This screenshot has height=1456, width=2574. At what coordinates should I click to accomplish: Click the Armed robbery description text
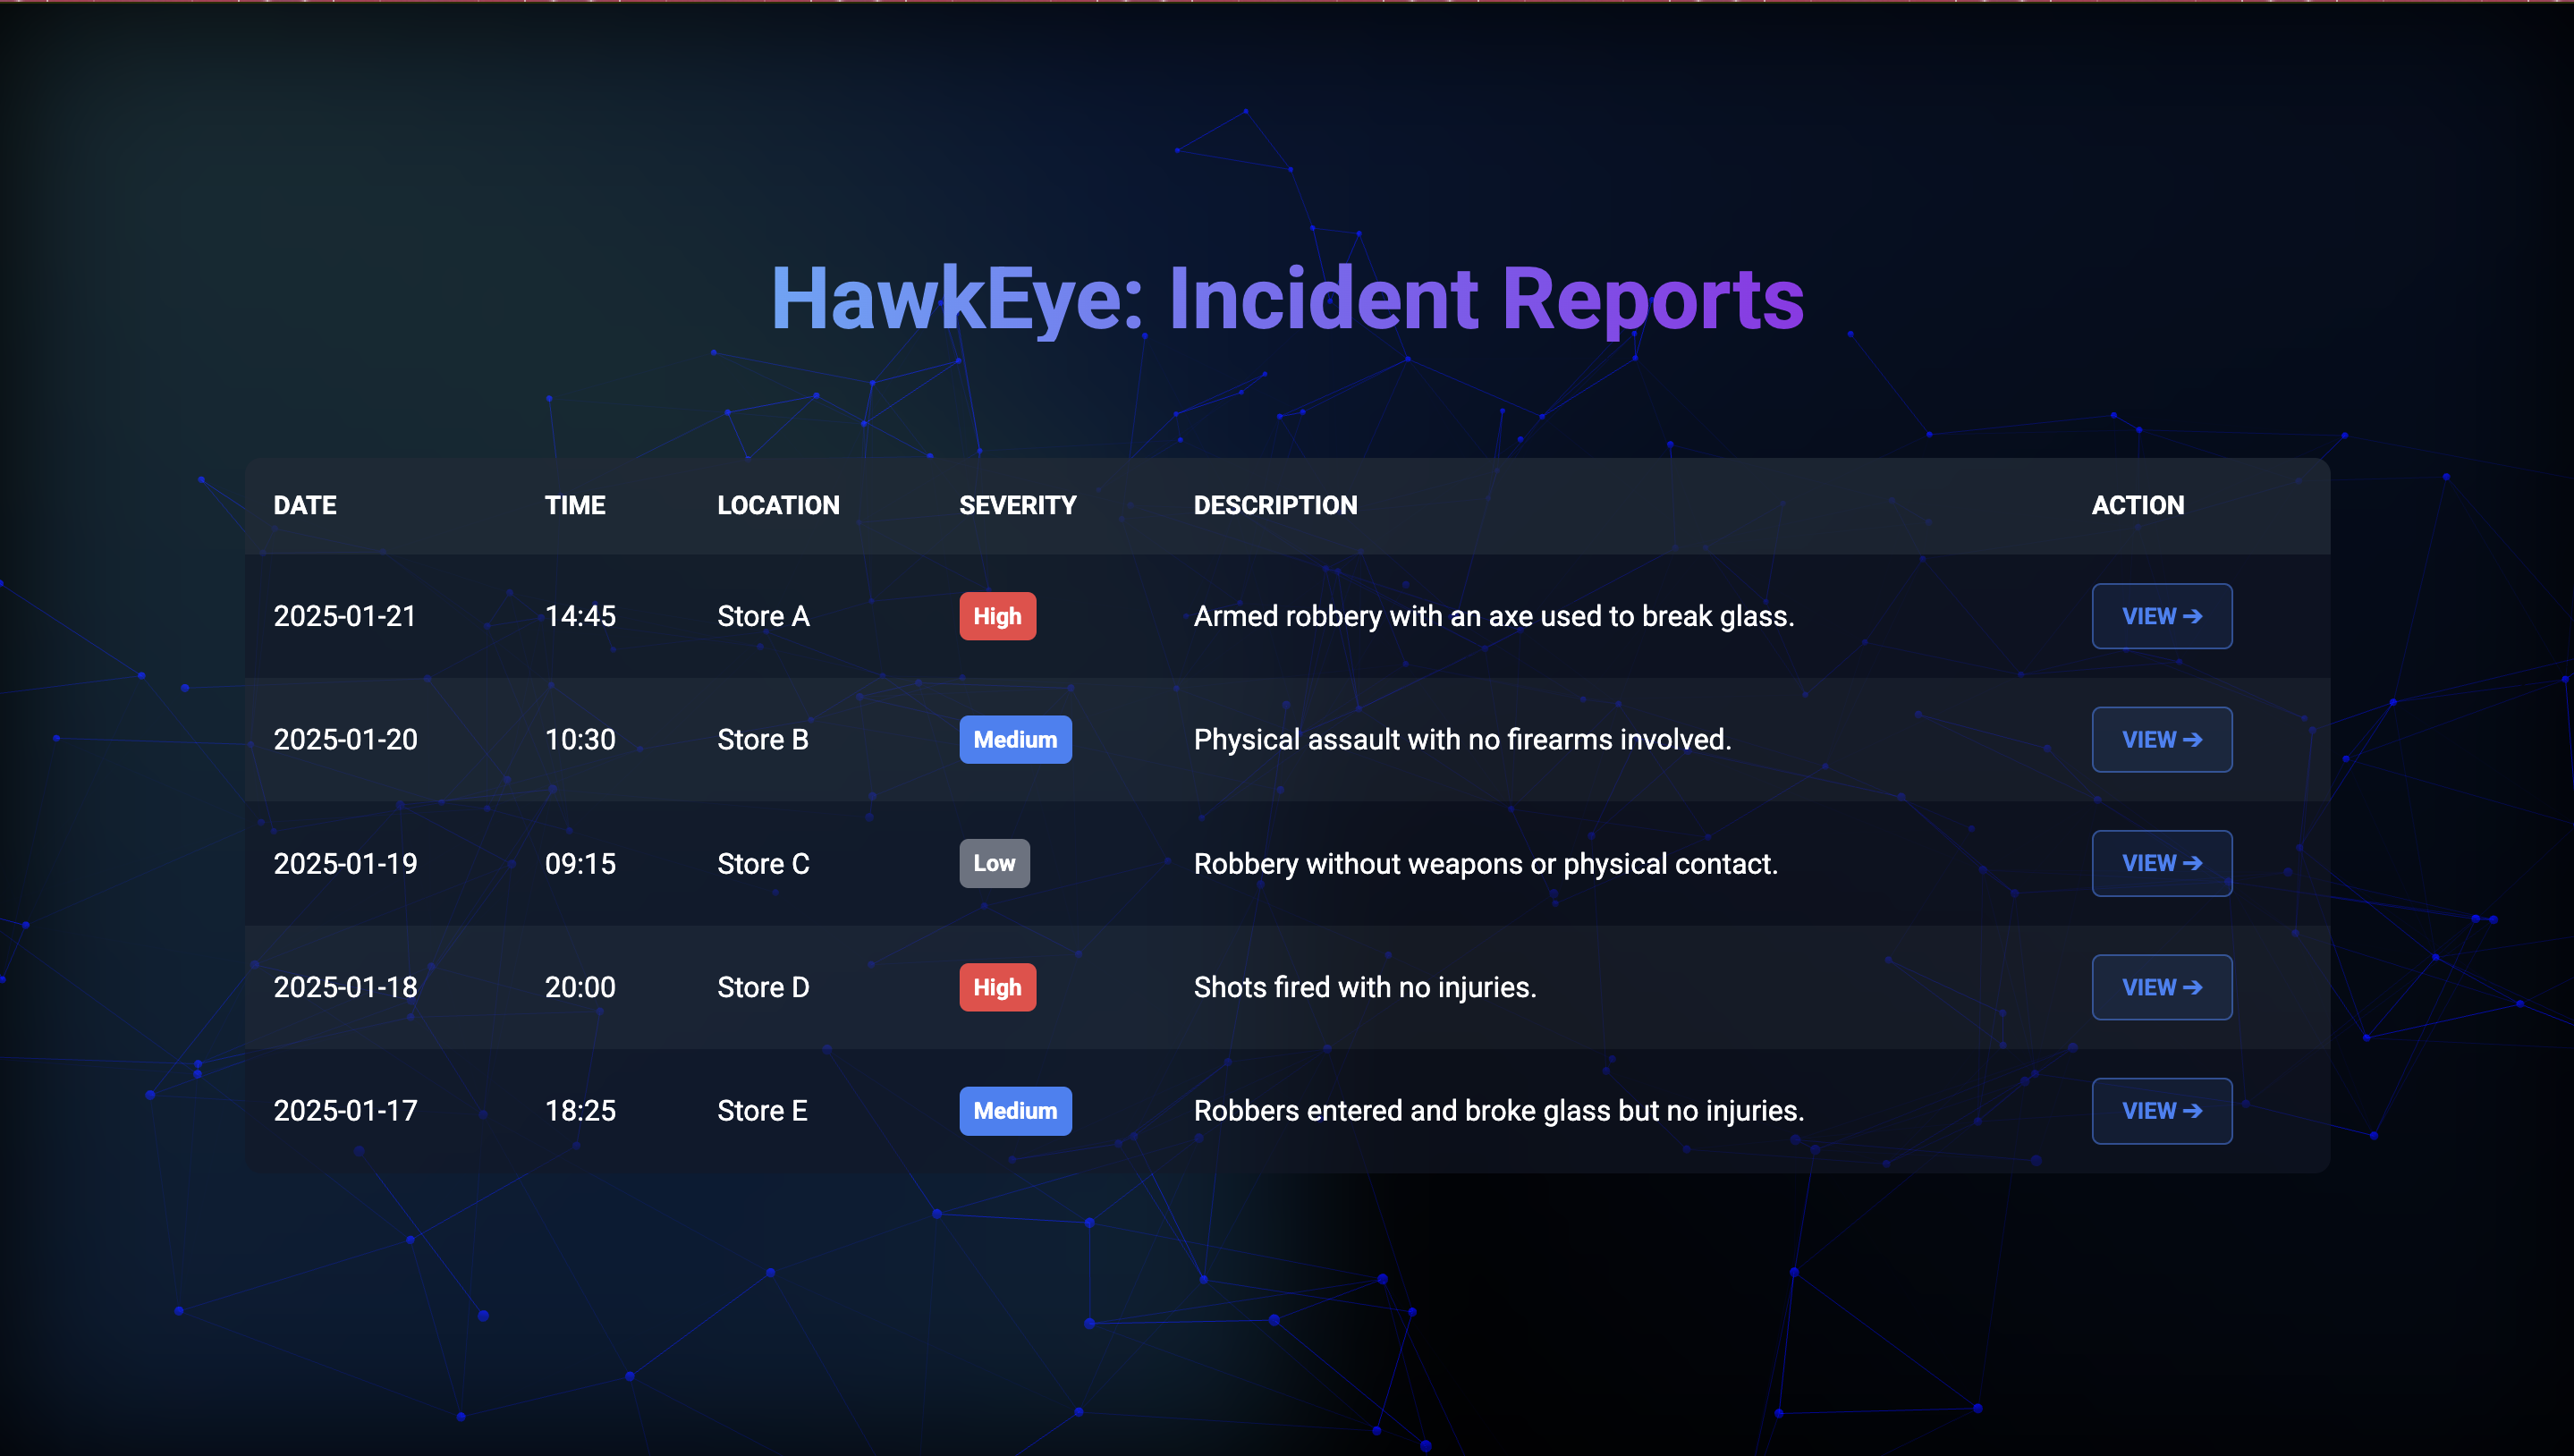pyautogui.click(x=1493, y=616)
